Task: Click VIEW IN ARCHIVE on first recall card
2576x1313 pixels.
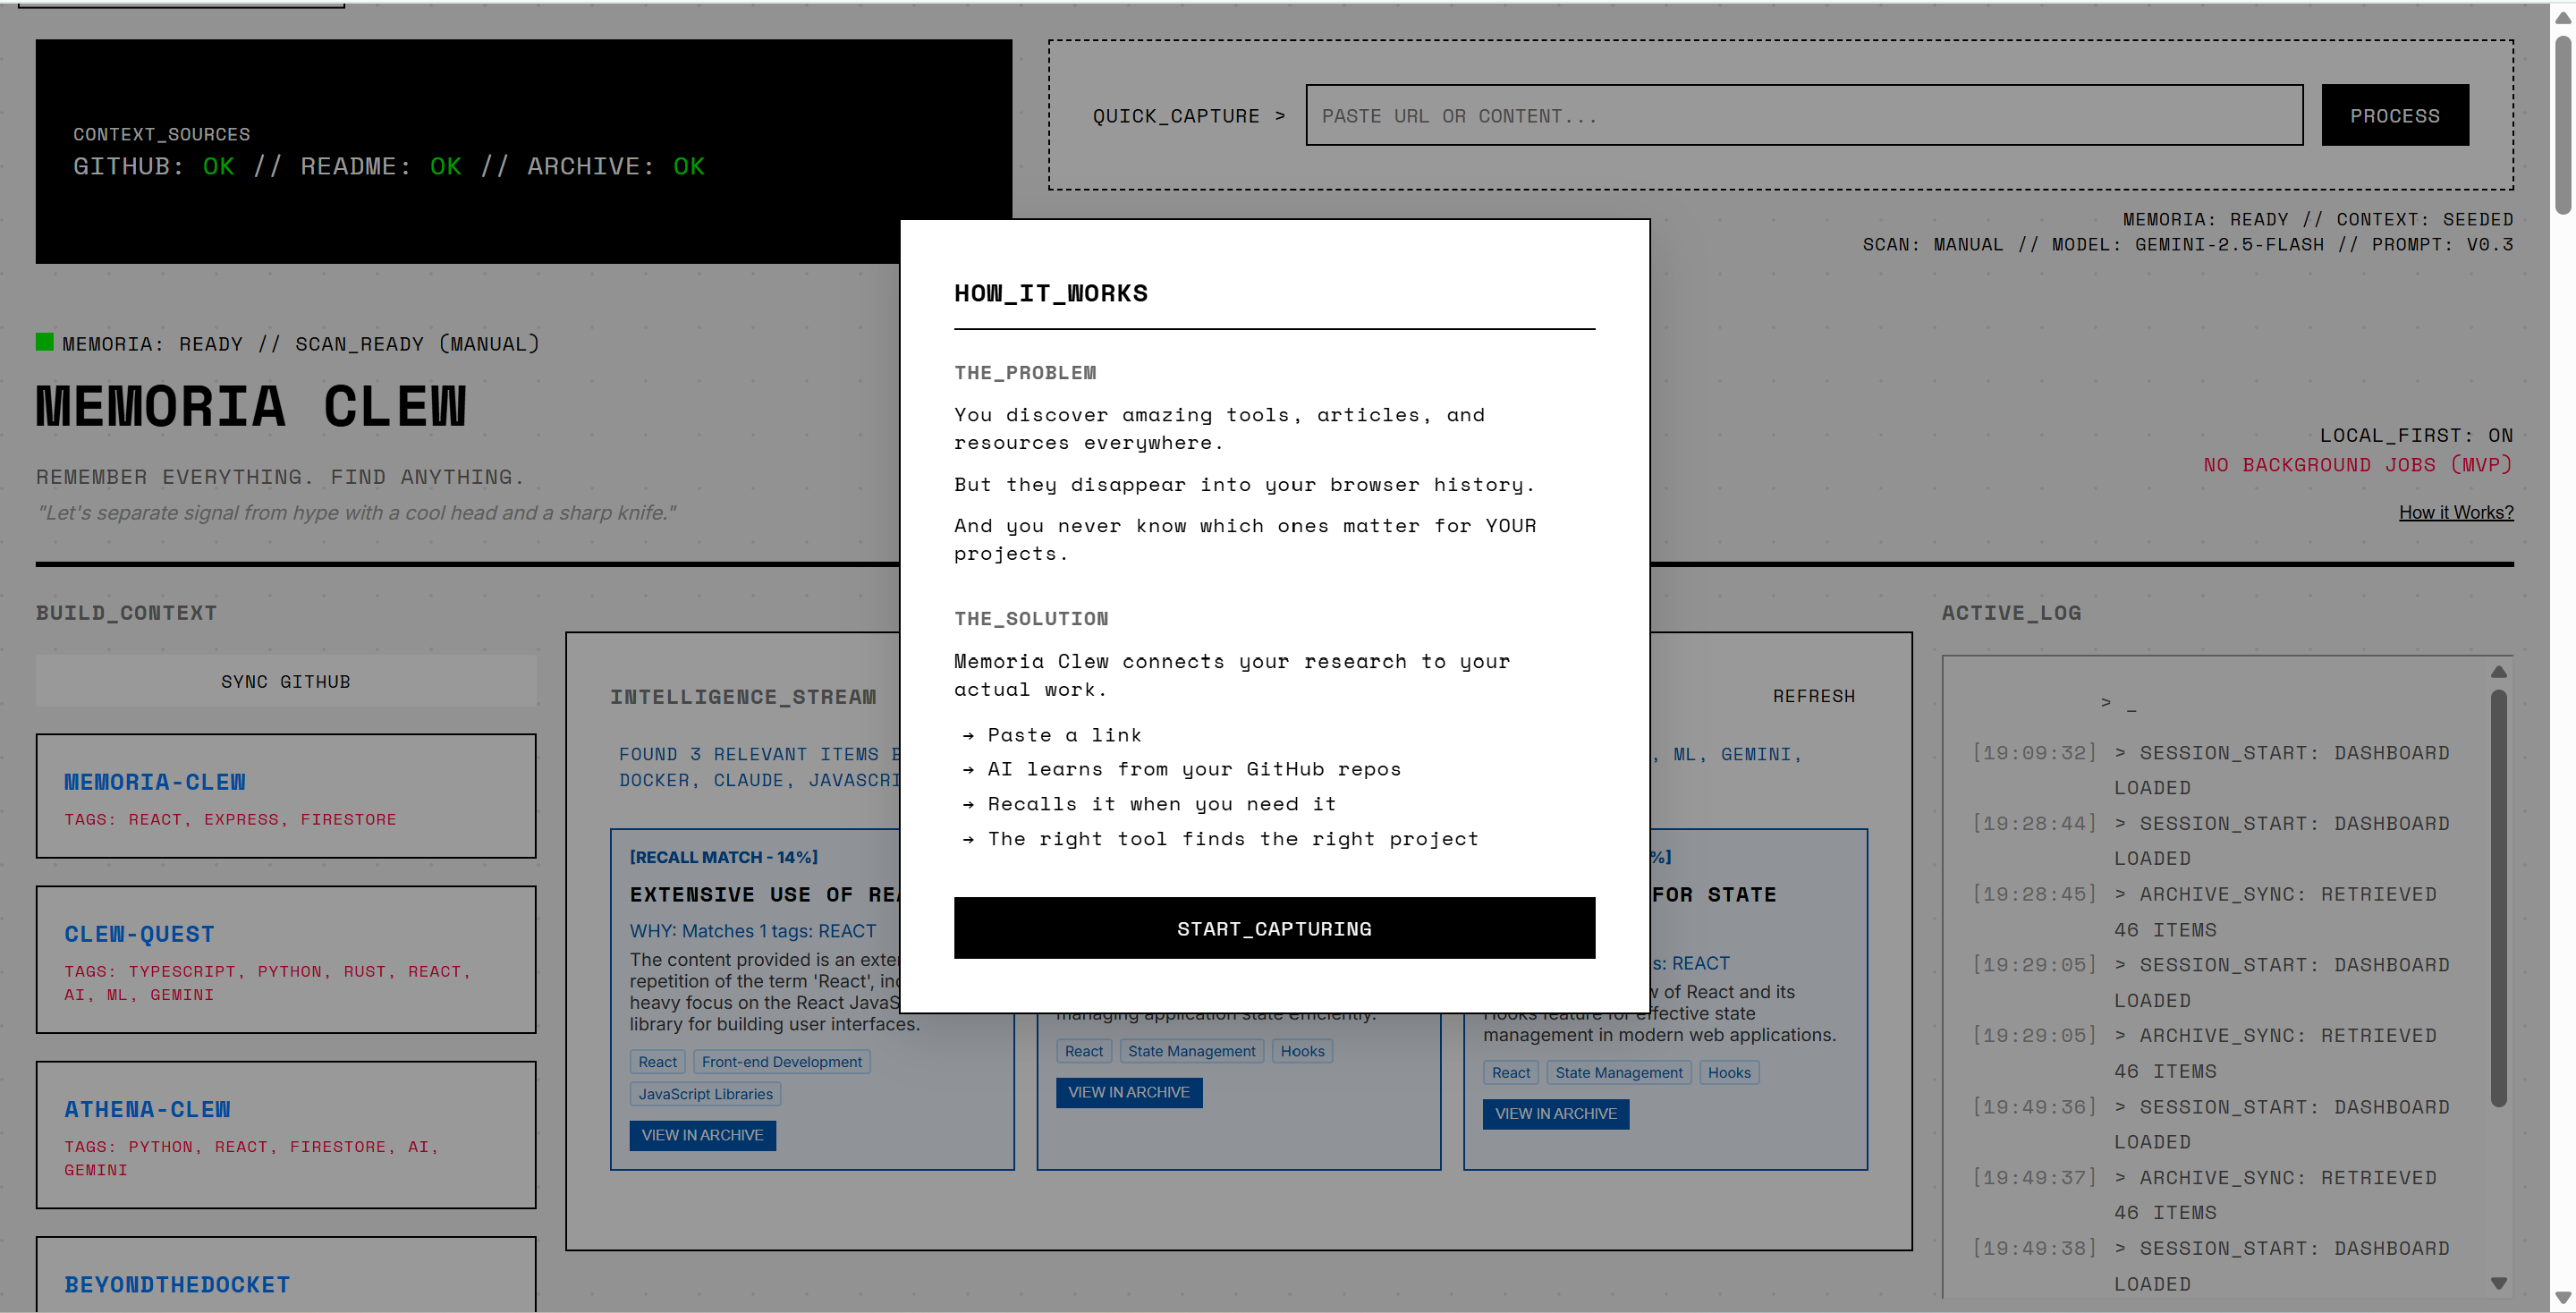Action: coord(702,1135)
